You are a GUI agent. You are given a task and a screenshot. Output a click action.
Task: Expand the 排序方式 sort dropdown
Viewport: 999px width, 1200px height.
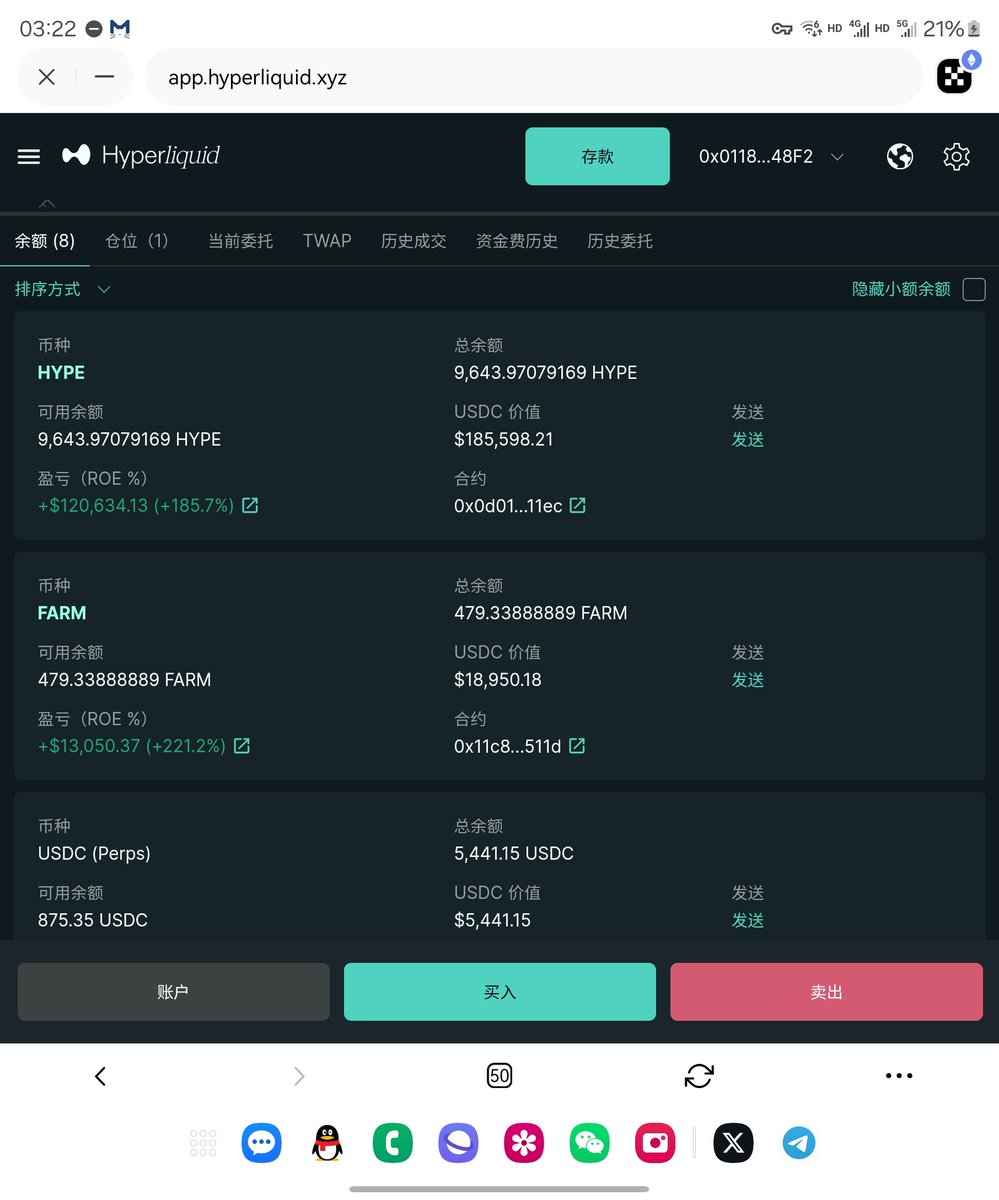tap(62, 289)
